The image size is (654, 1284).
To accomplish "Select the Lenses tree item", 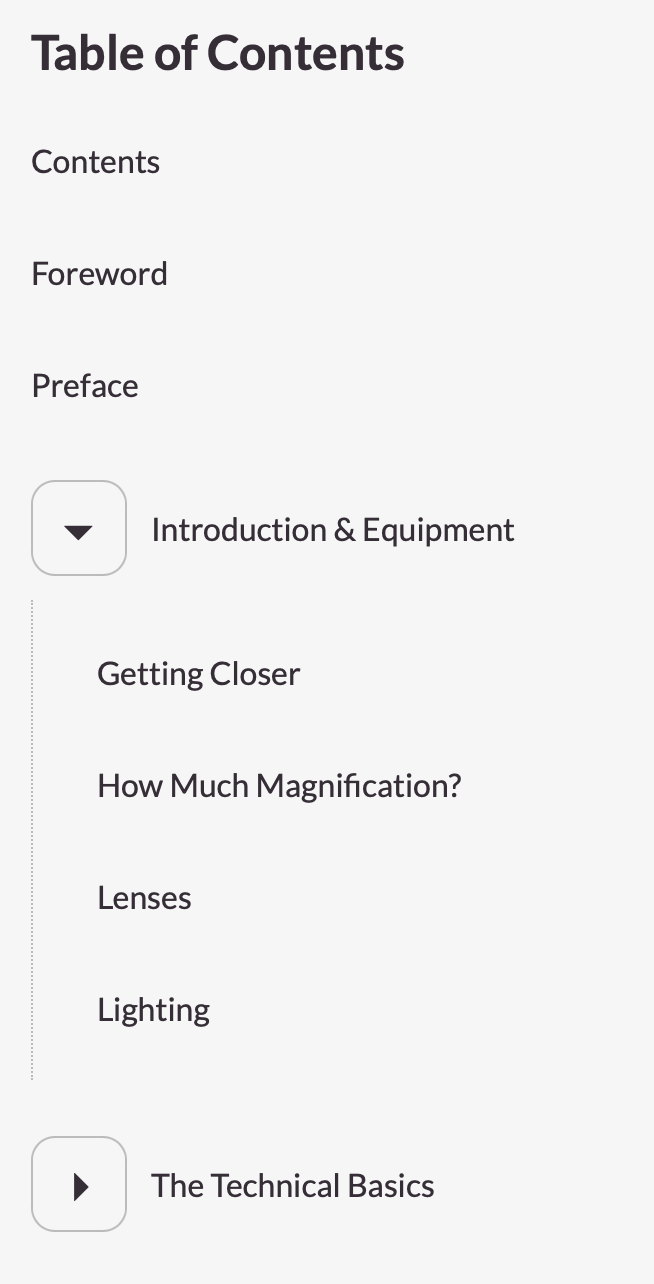I will point(144,897).
